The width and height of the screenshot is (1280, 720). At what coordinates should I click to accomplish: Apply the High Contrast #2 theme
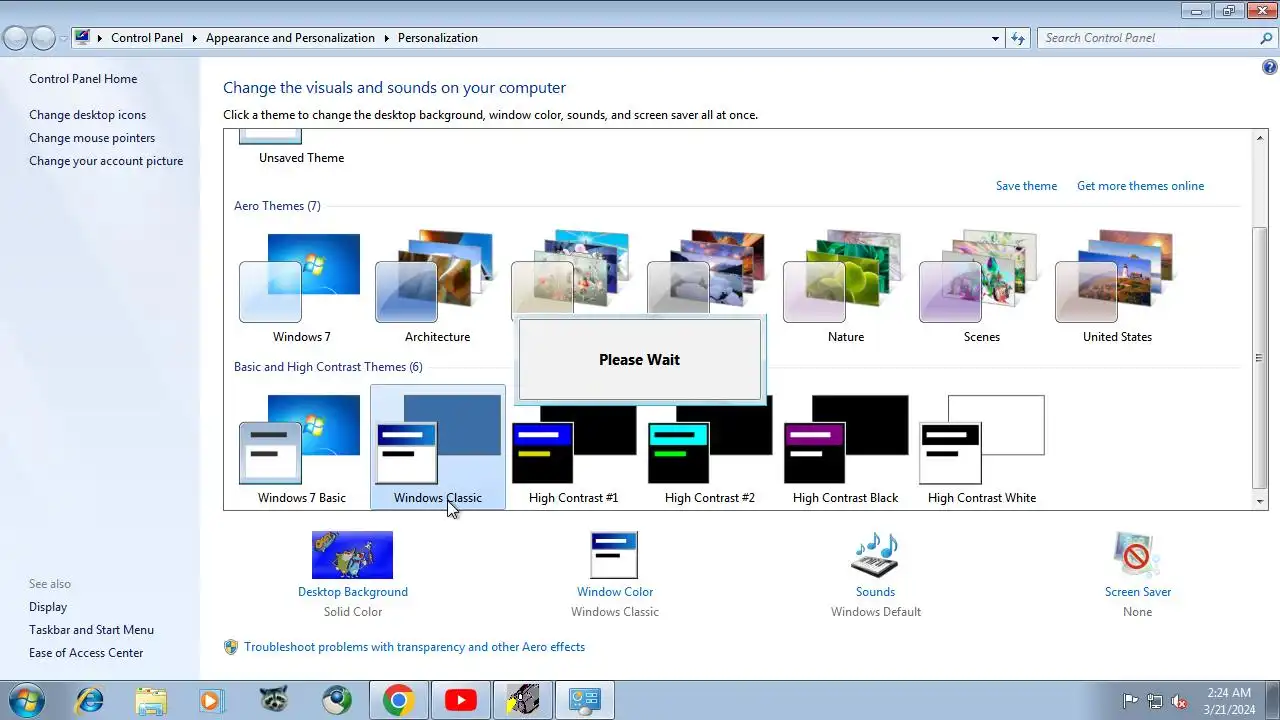tap(709, 447)
